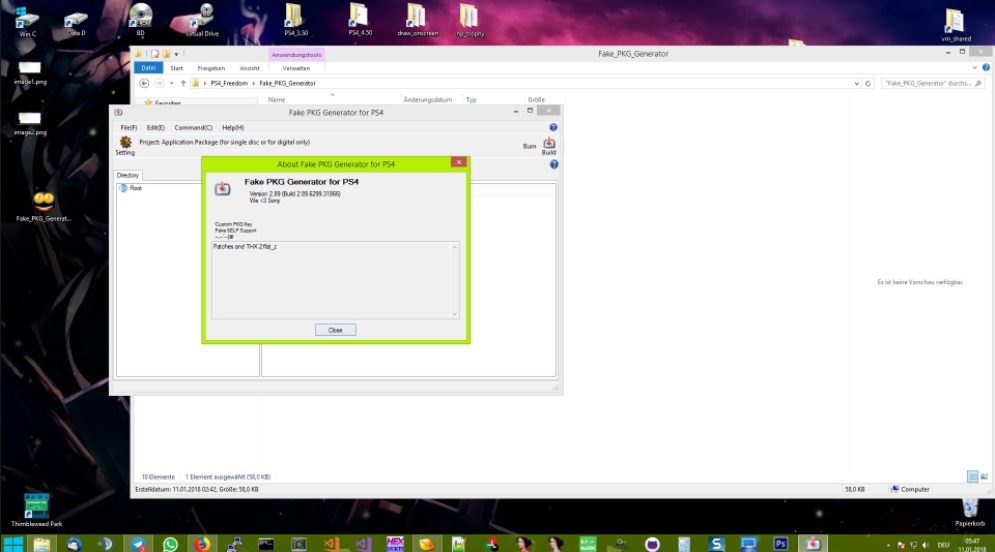This screenshot has height=552, width=995.
Task: Open the Verwalten tab under Anwendungstools
Action: tap(296, 68)
